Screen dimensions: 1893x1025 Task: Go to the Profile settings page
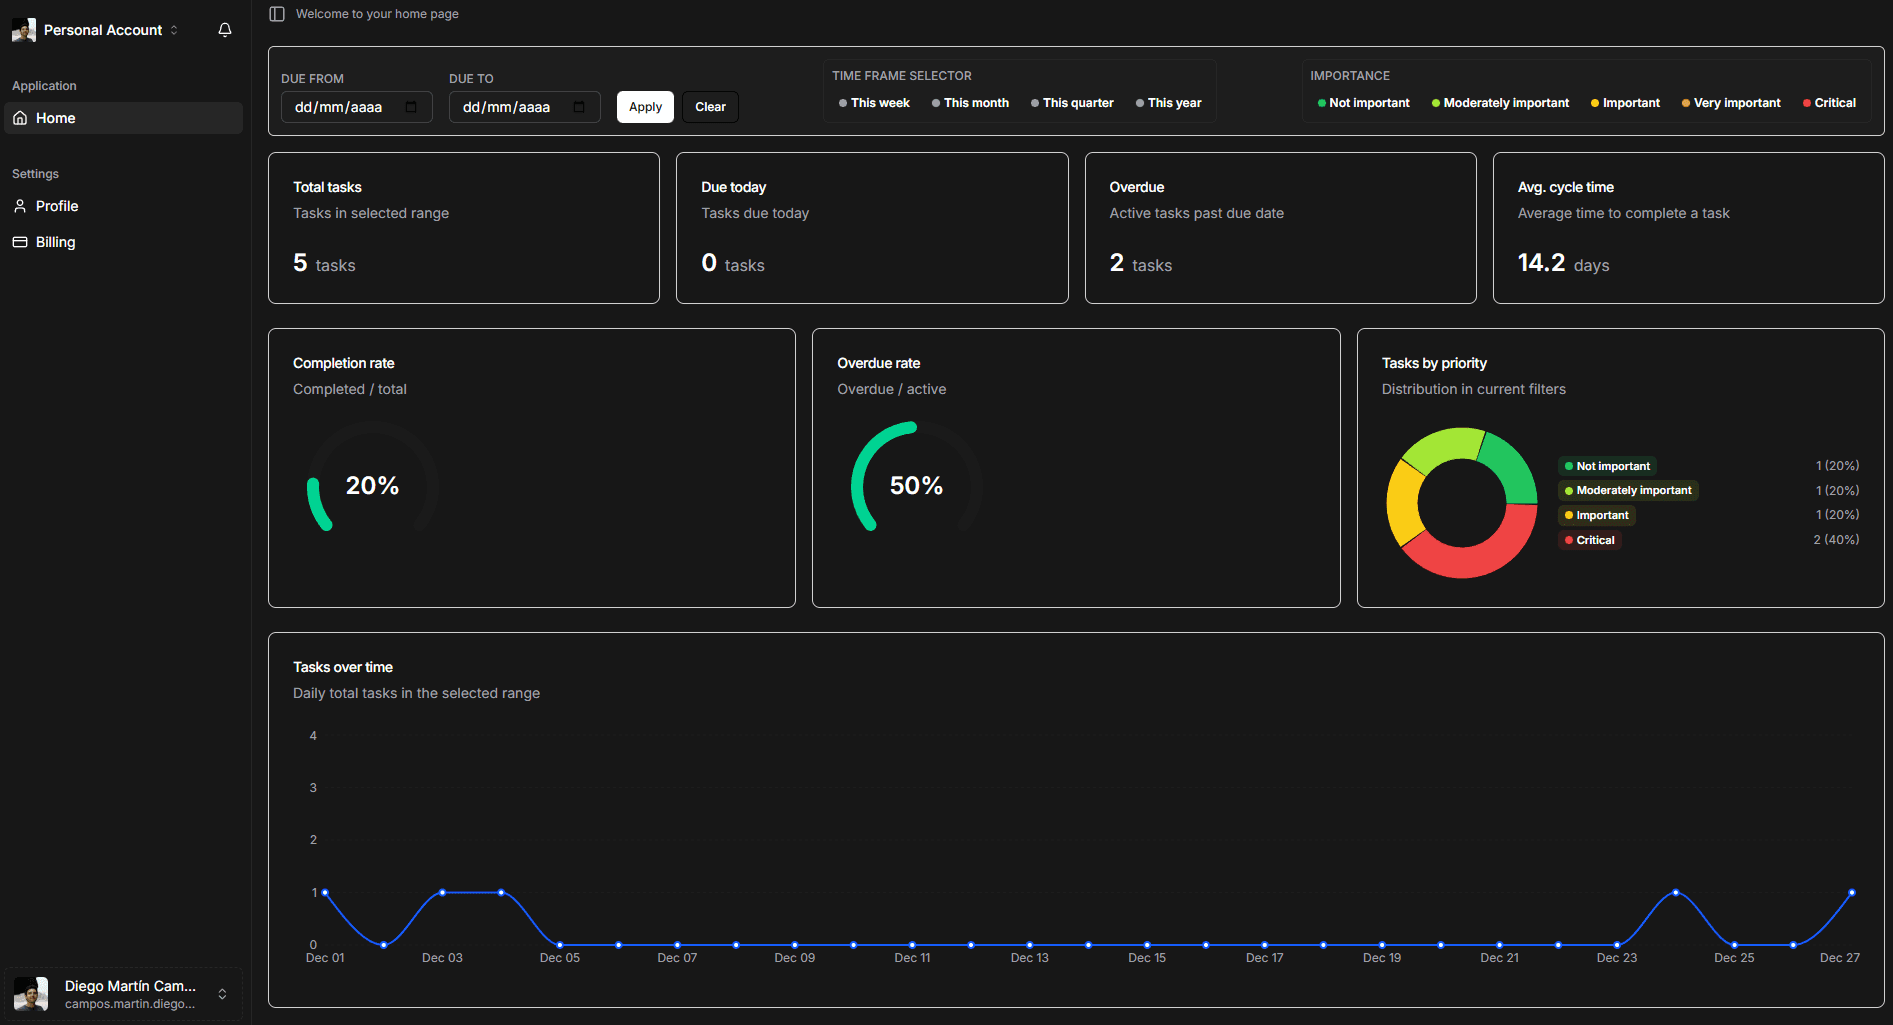pos(57,206)
